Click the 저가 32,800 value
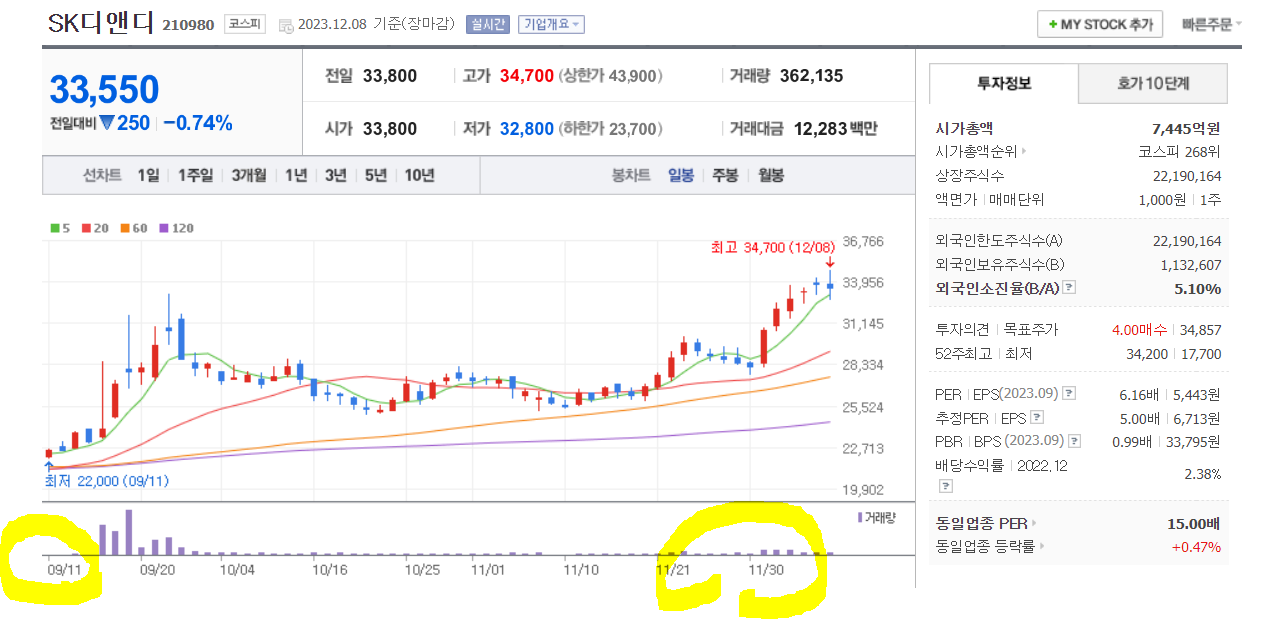Image resolution: width=1282 pixels, height=619 pixels. tap(526, 129)
